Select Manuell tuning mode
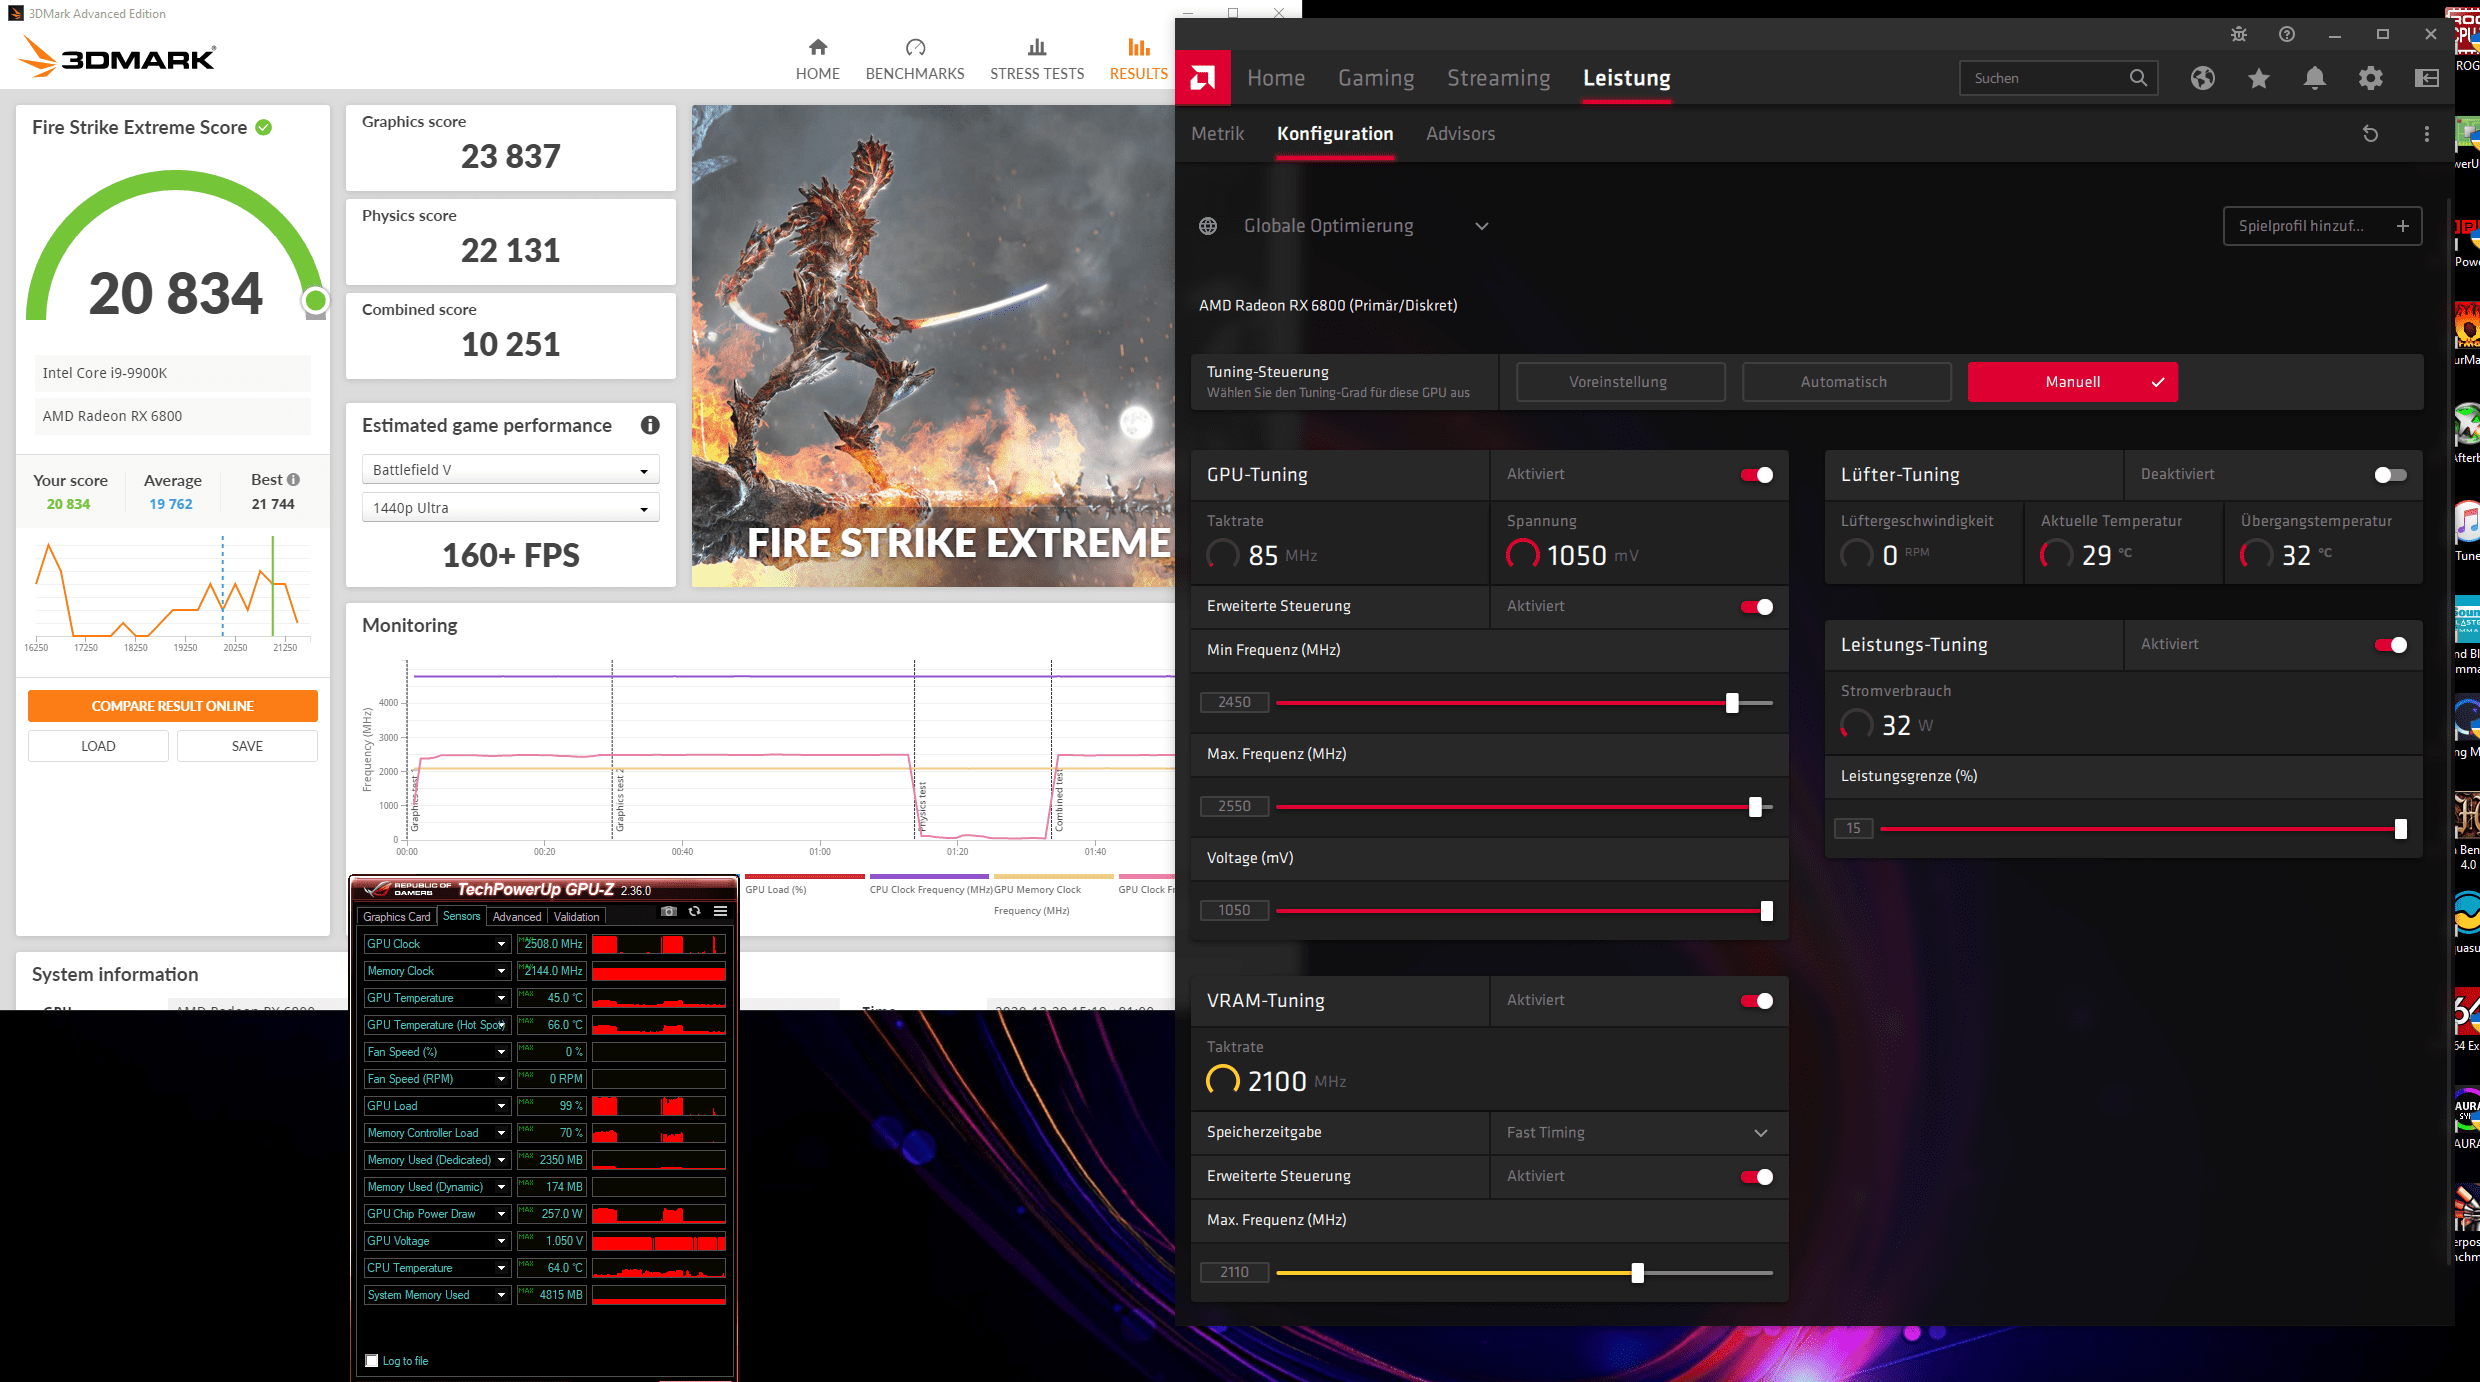 tap(2073, 382)
